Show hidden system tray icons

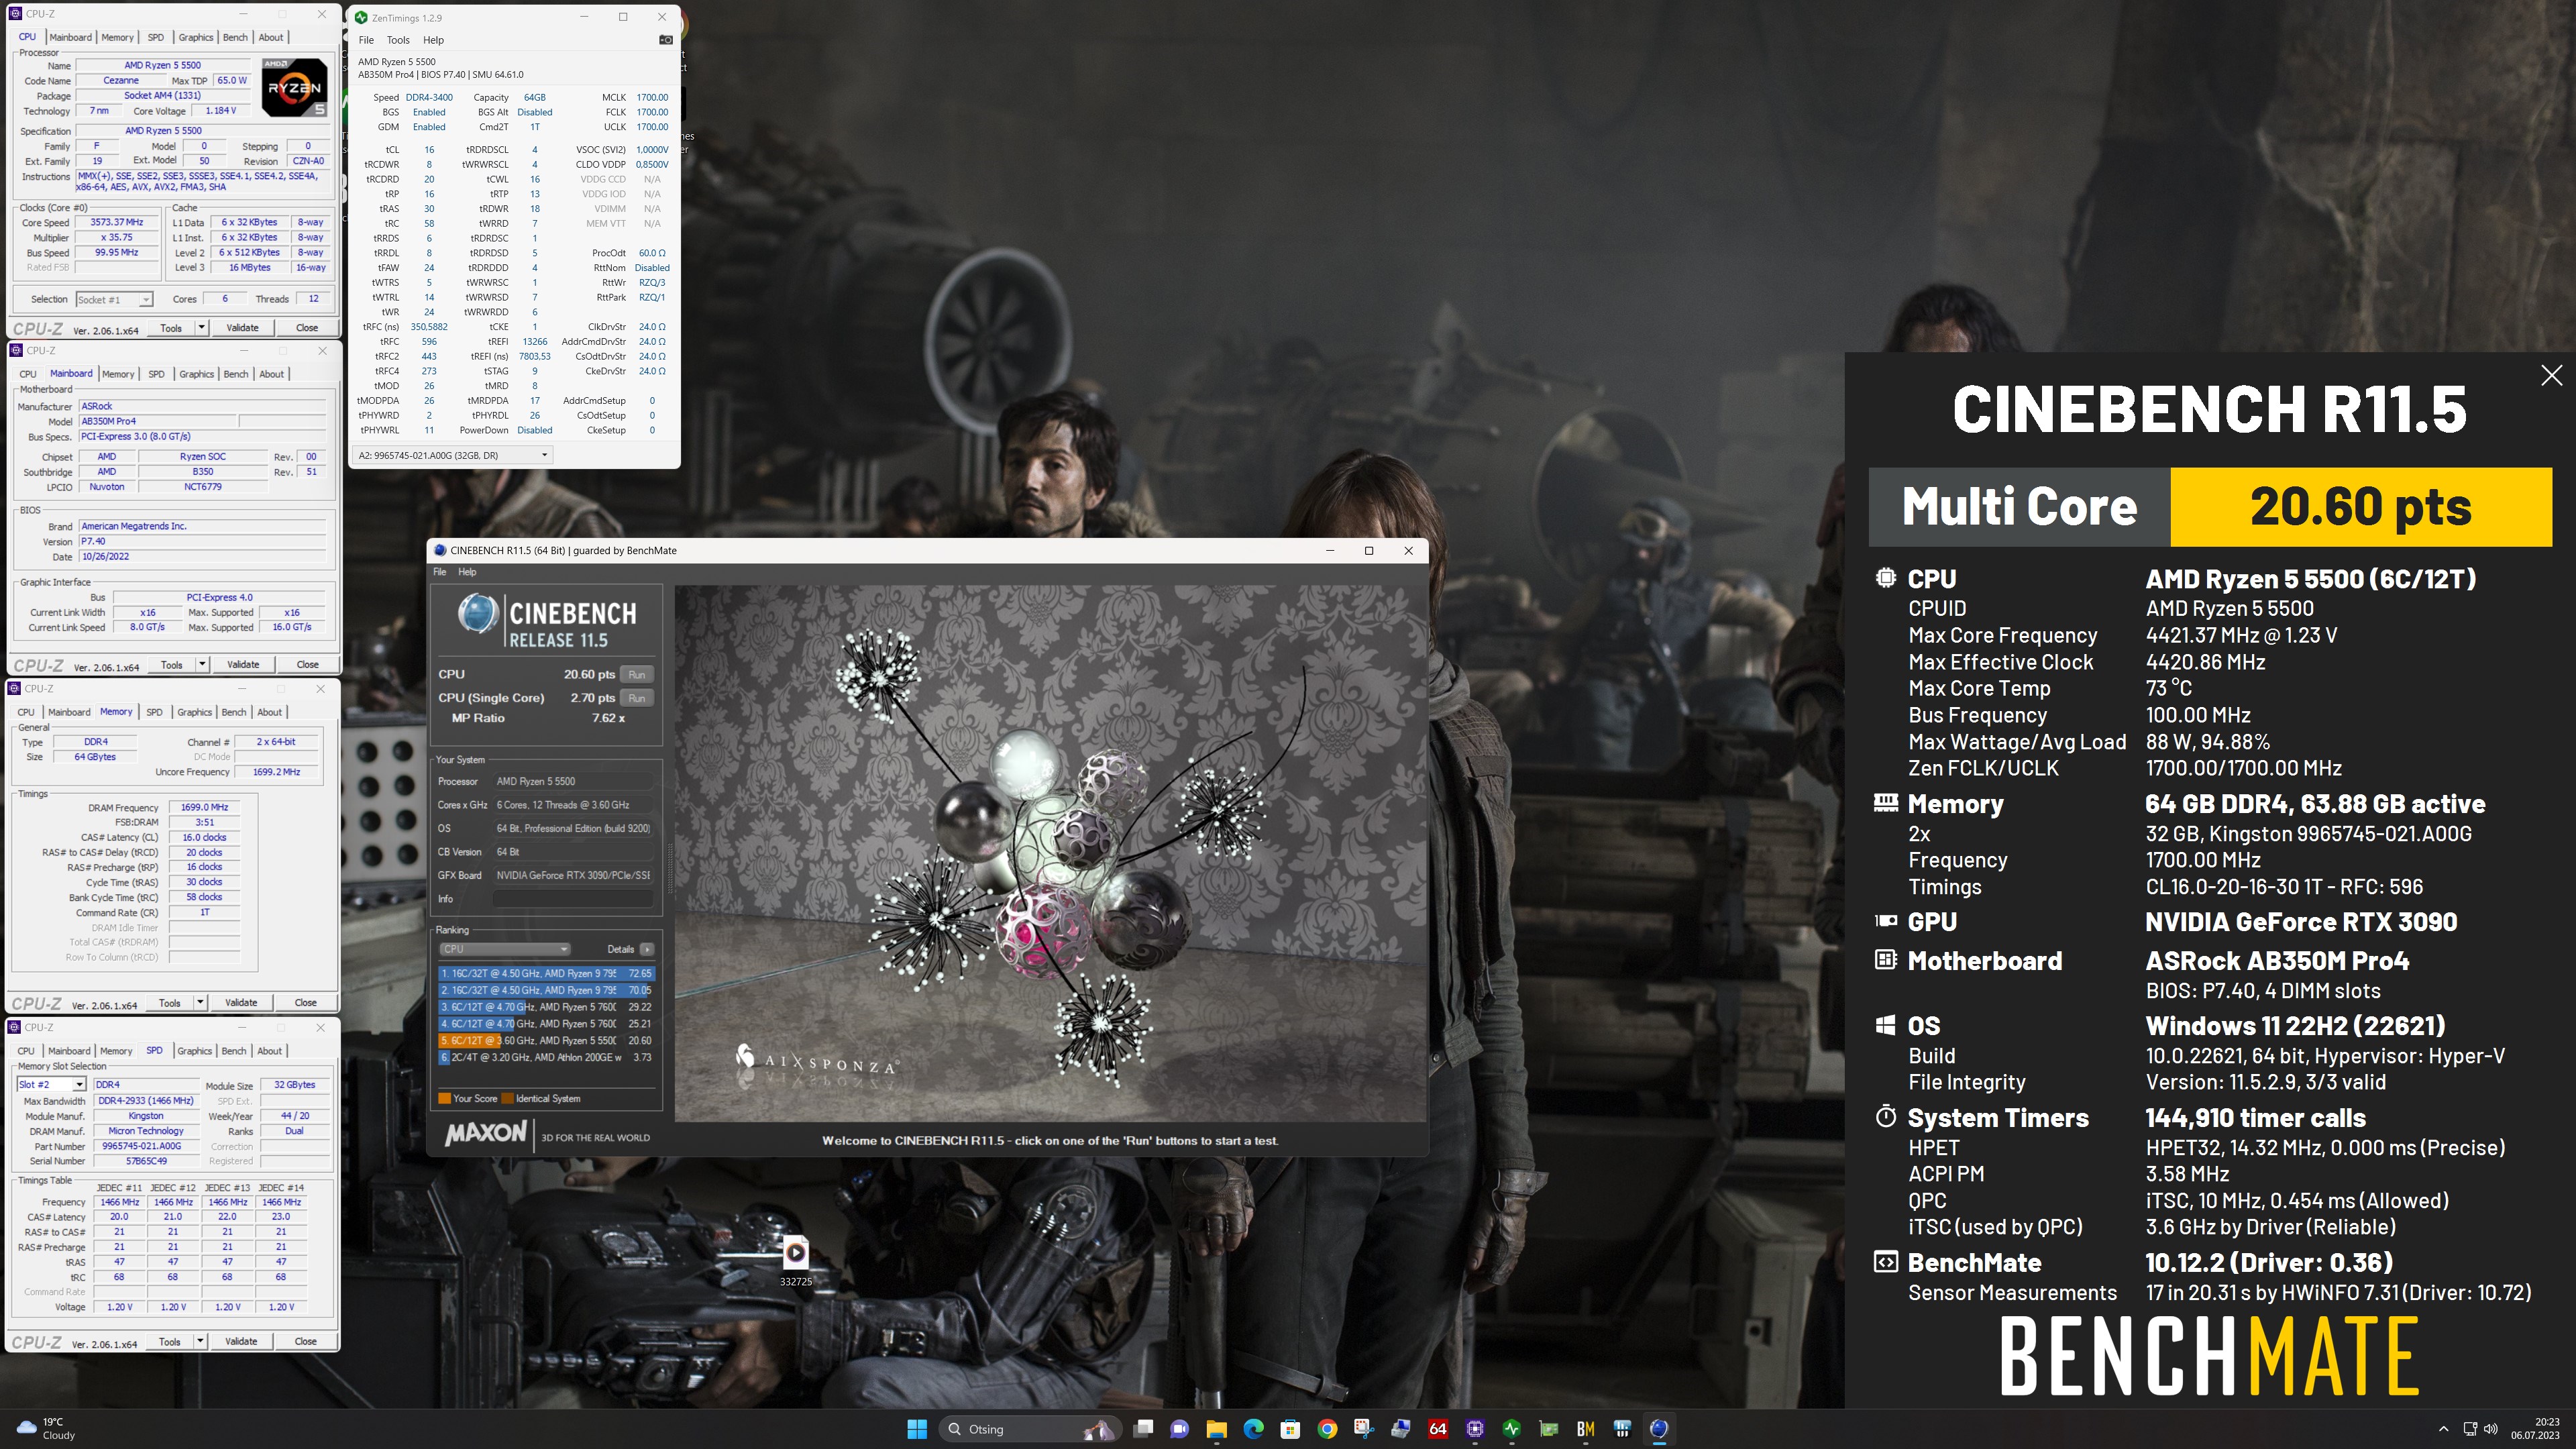(2443, 1429)
